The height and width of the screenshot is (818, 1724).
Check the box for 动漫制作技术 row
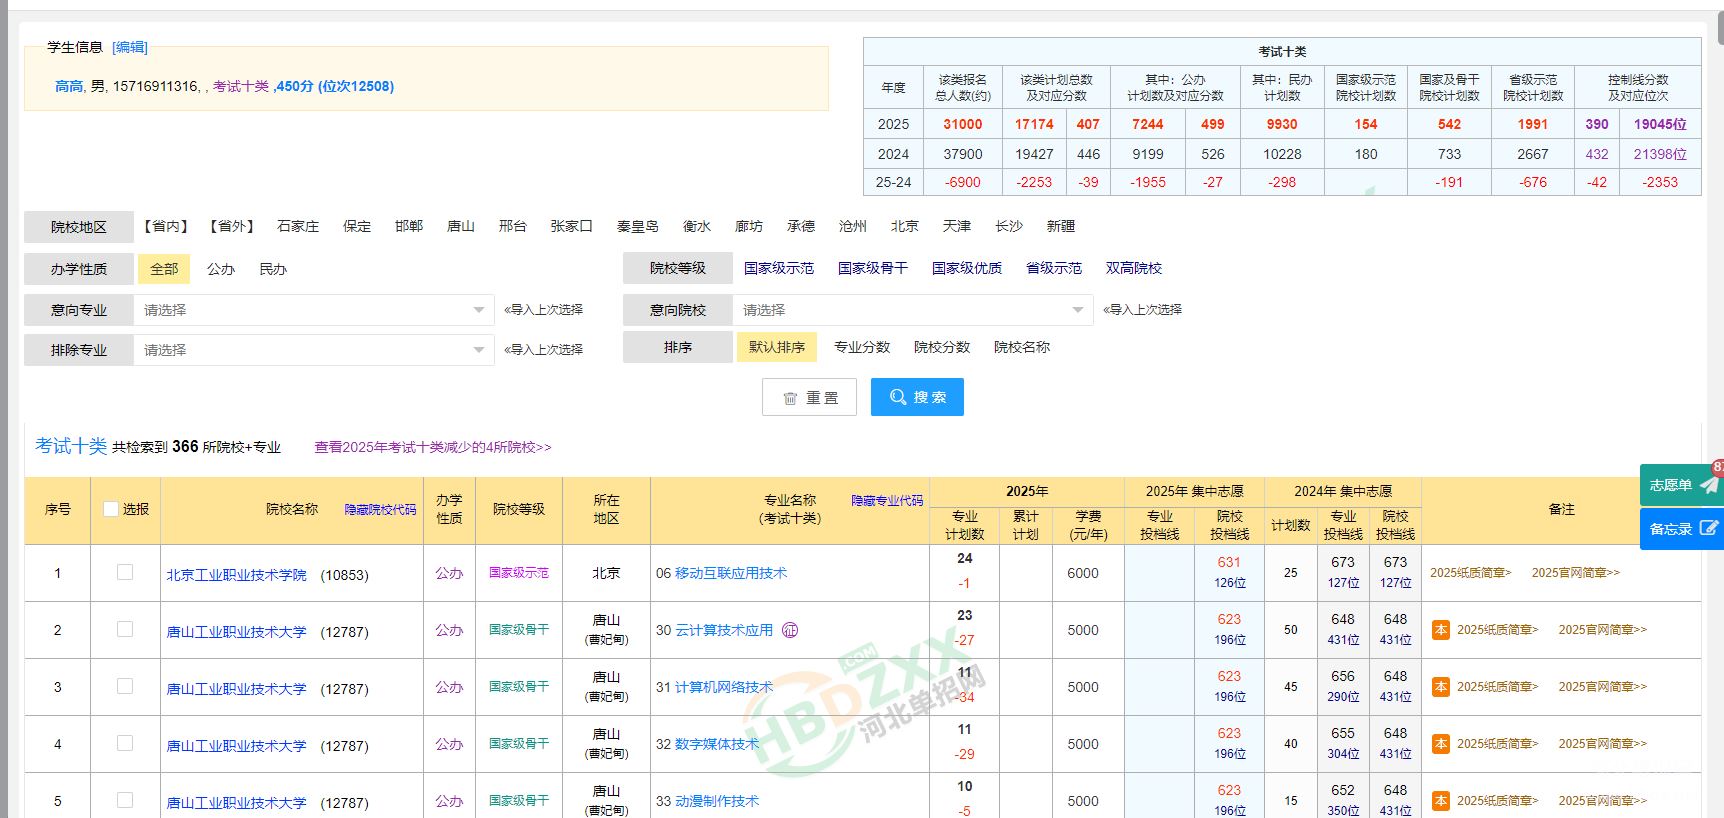click(125, 800)
